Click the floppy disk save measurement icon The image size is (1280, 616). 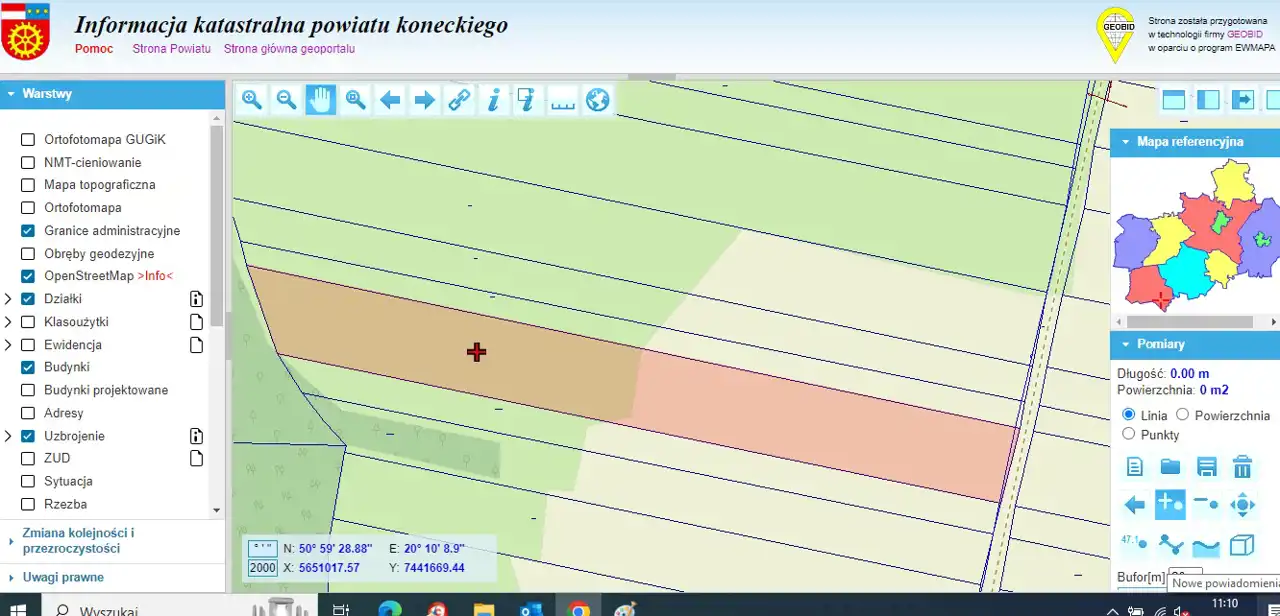(1207, 467)
